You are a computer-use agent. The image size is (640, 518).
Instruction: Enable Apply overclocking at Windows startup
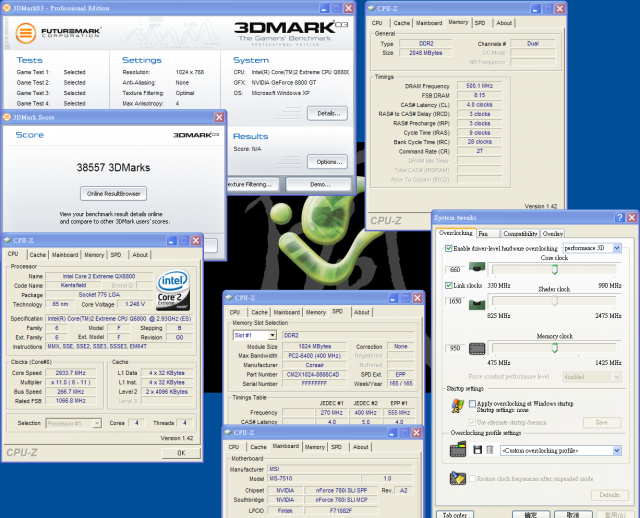pyautogui.click(x=472, y=403)
